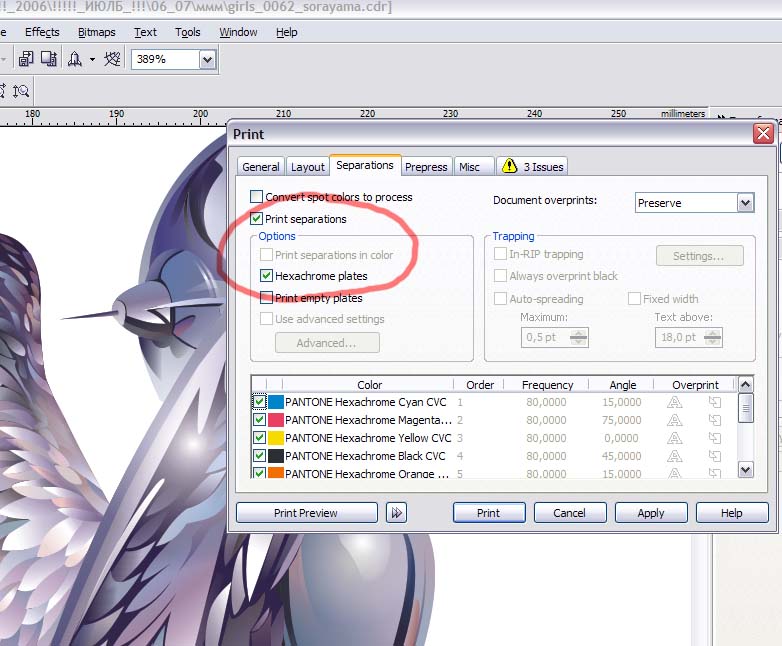Open the Tools menu
This screenshot has width=782, height=646.
pos(188,32)
